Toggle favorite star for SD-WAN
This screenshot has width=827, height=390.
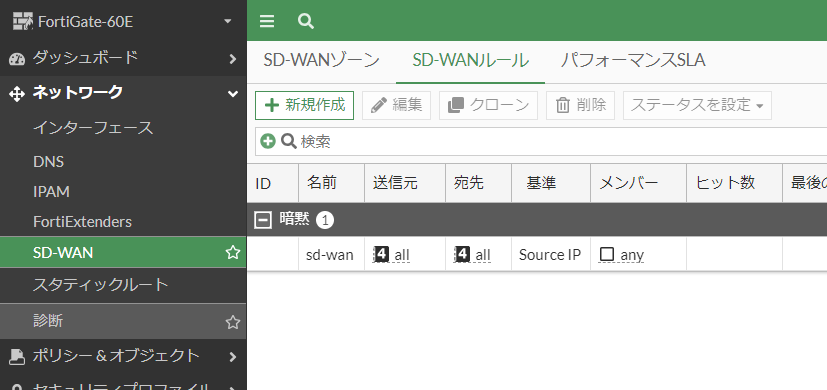[233, 253]
